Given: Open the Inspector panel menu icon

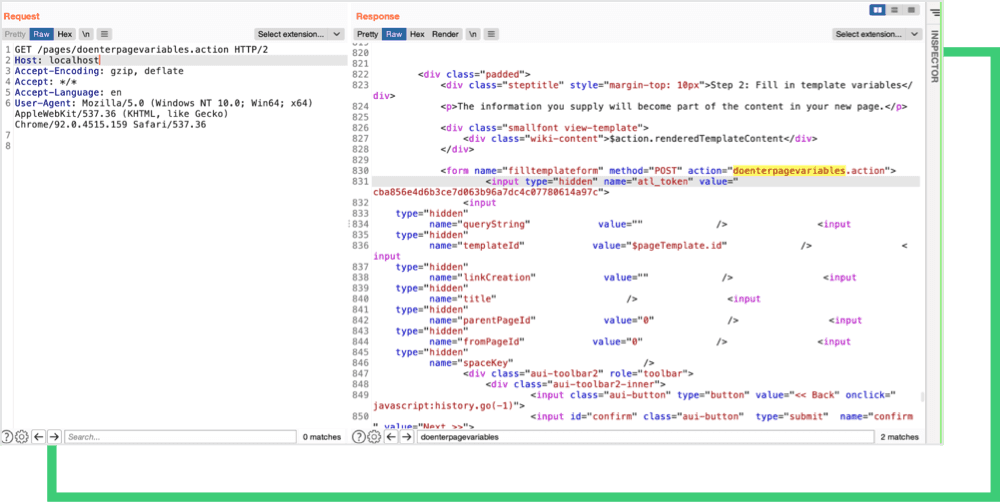Looking at the screenshot, I should 934,11.
